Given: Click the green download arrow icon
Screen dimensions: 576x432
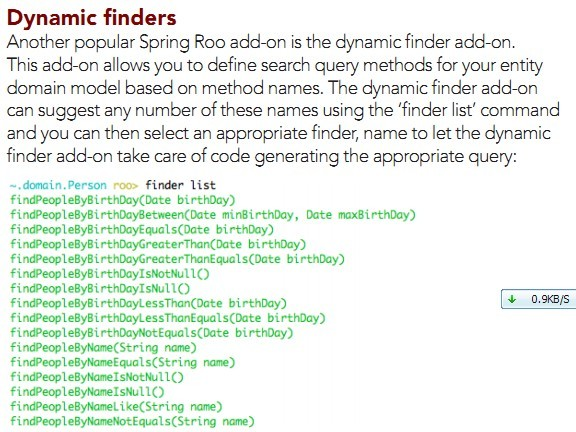Looking at the screenshot, I should 512,299.
